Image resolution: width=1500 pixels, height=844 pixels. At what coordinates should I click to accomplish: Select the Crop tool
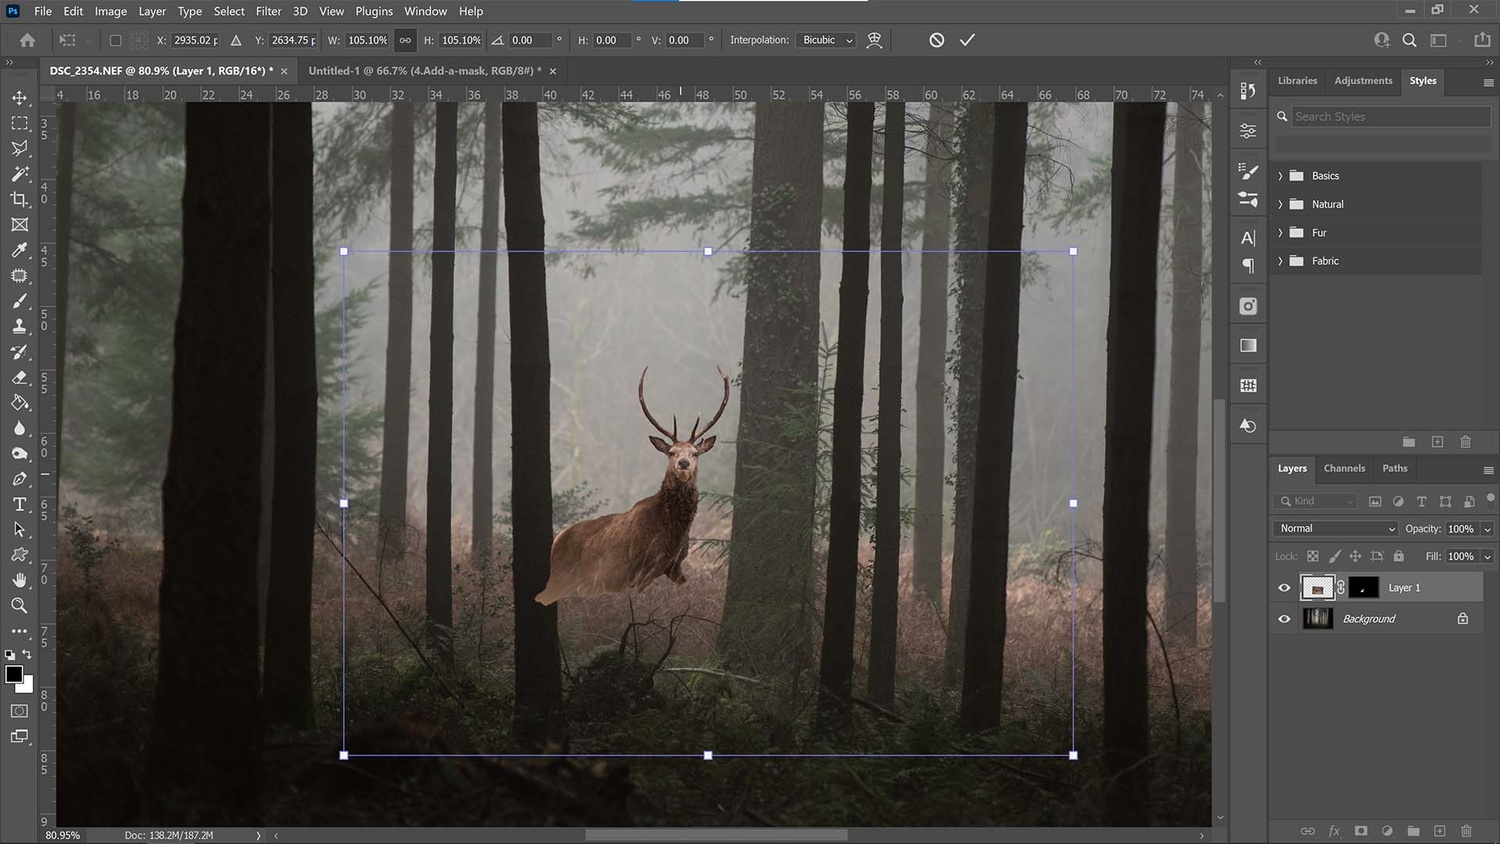(19, 200)
